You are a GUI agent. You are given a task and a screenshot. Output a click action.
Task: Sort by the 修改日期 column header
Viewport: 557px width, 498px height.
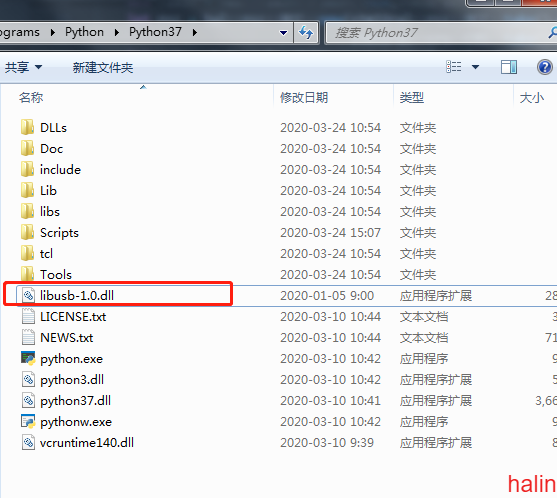click(304, 97)
